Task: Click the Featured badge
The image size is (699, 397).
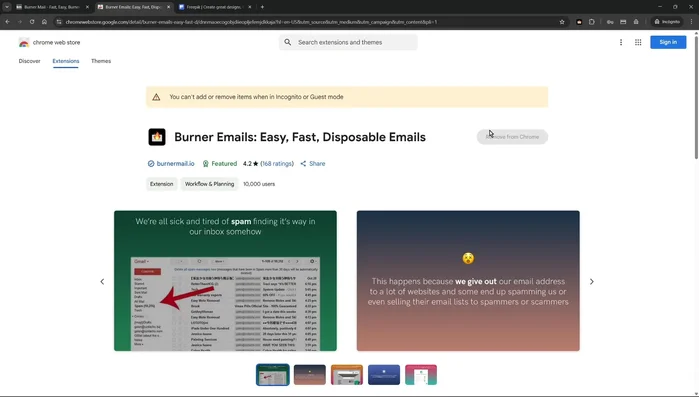Action: click(x=219, y=164)
